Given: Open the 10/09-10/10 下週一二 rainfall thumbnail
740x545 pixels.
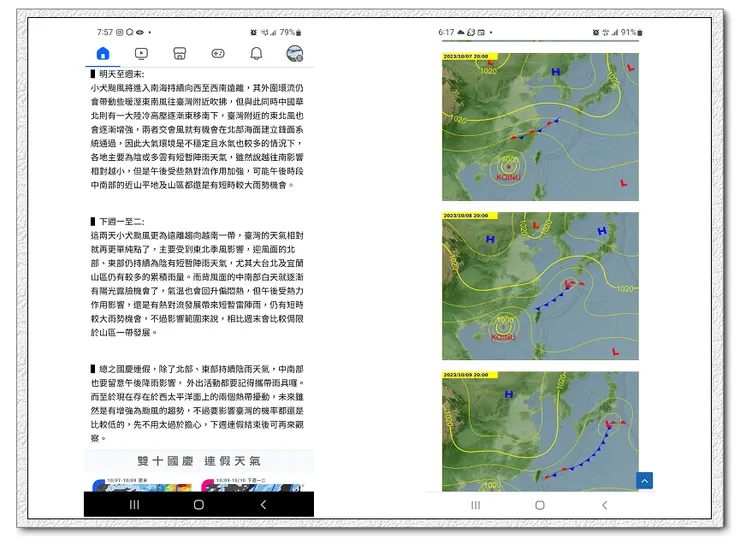Looking at the screenshot, I should pos(252,485).
